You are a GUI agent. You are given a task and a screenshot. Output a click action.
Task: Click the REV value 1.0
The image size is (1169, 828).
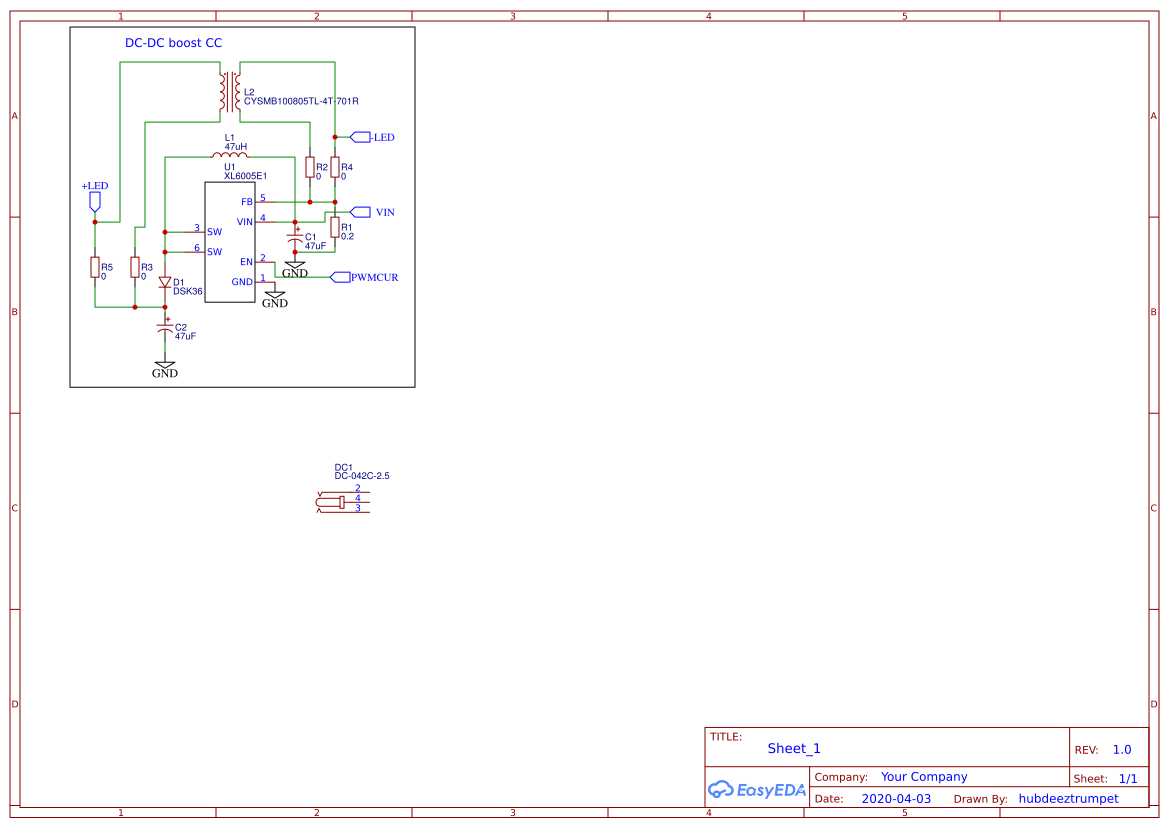(1122, 749)
